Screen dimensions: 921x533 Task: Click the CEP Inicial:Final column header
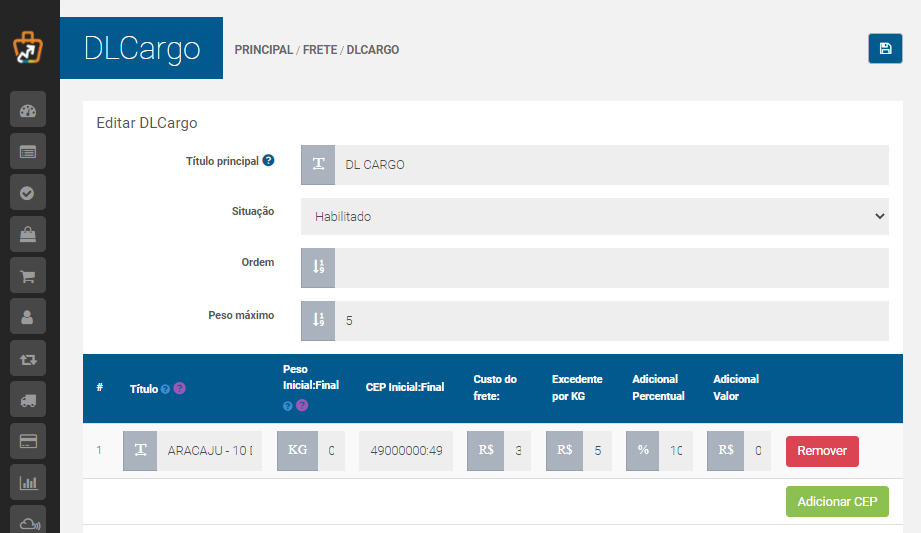[405, 387]
